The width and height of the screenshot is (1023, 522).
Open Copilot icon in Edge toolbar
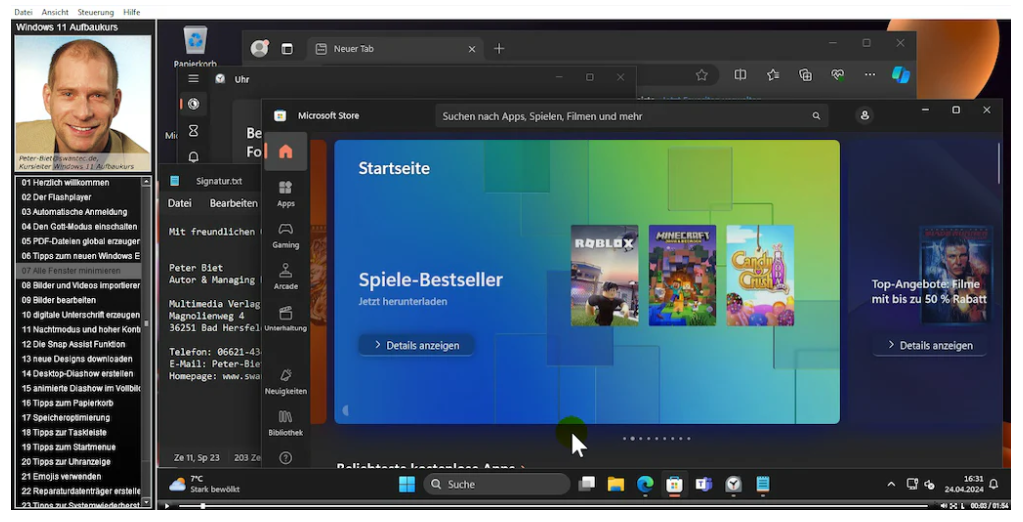(901, 75)
